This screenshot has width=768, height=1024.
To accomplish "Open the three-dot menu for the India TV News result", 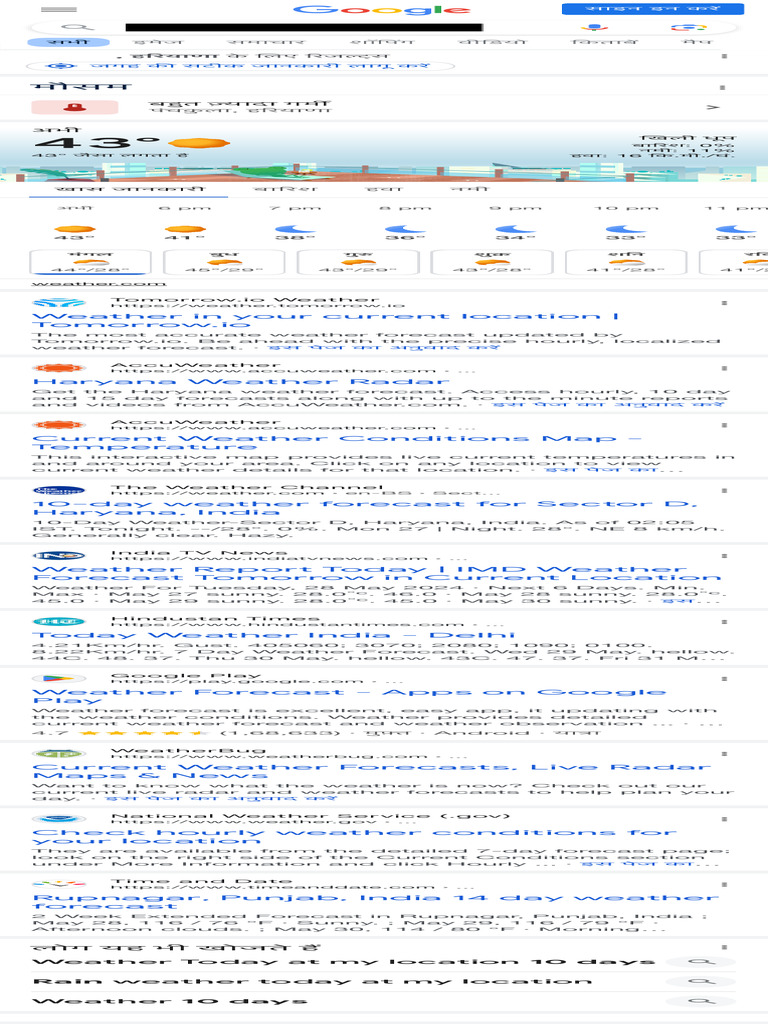I will (x=724, y=556).
